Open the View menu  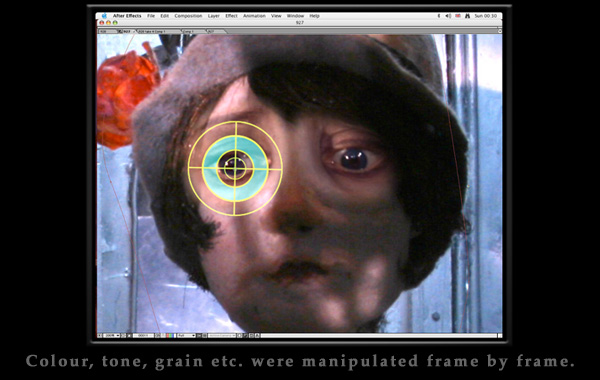[x=276, y=16]
